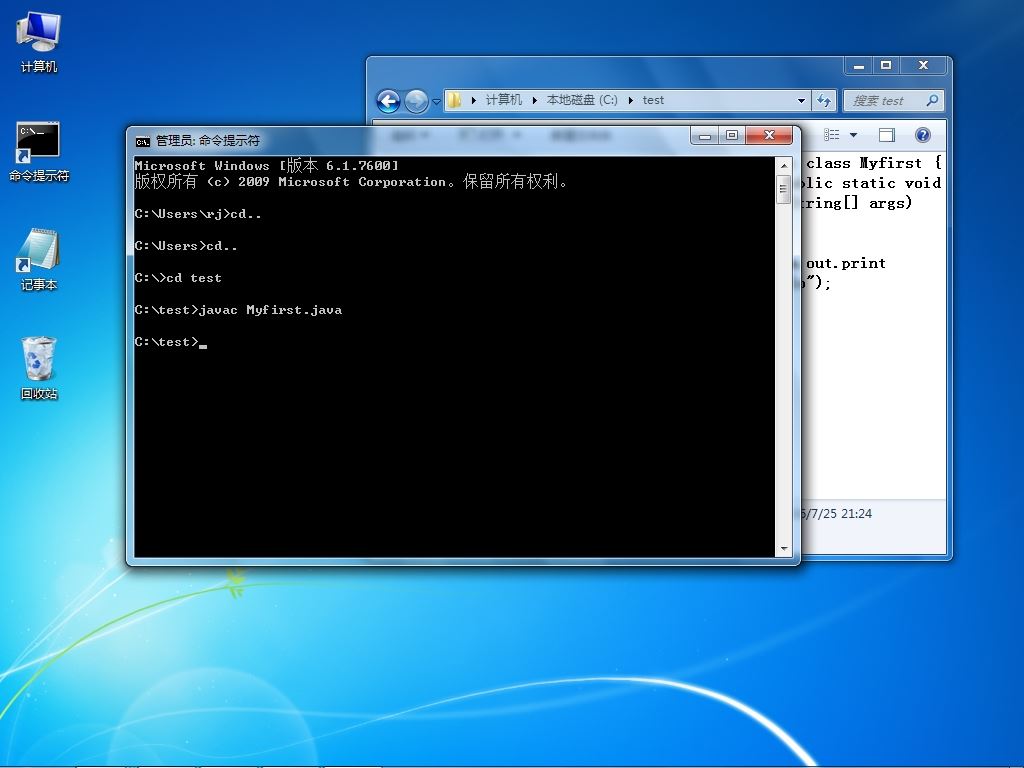Expand the arrow after 本地磁盘 (C:) in breadcrumb
The width and height of the screenshot is (1024, 768).
[630, 100]
